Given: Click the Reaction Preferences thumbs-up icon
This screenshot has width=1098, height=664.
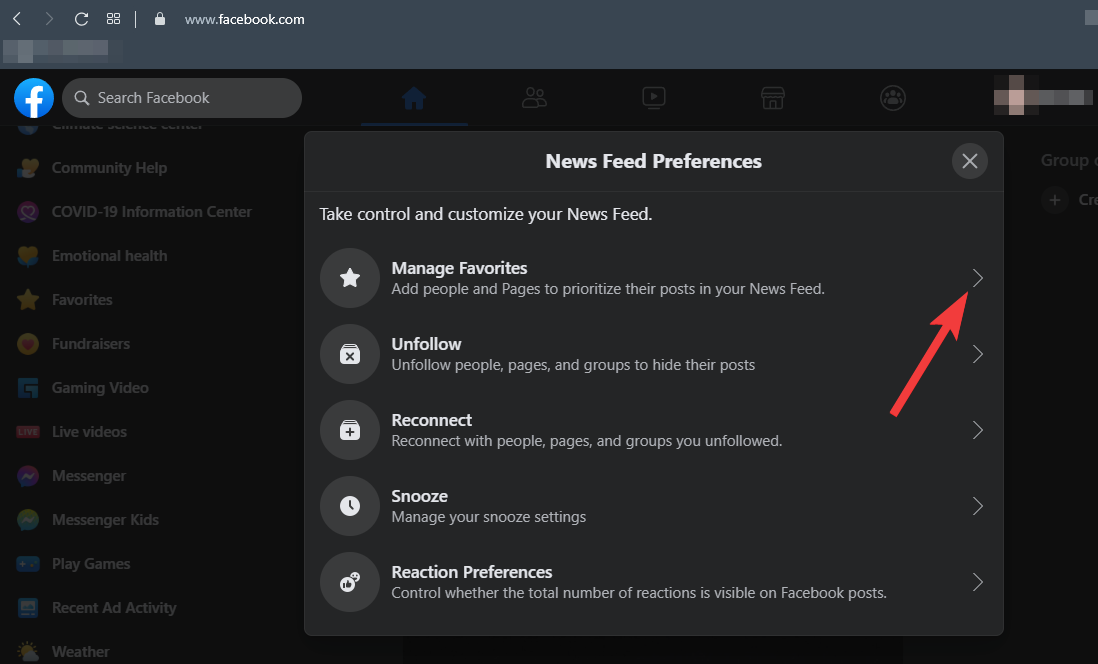Looking at the screenshot, I should click(350, 582).
